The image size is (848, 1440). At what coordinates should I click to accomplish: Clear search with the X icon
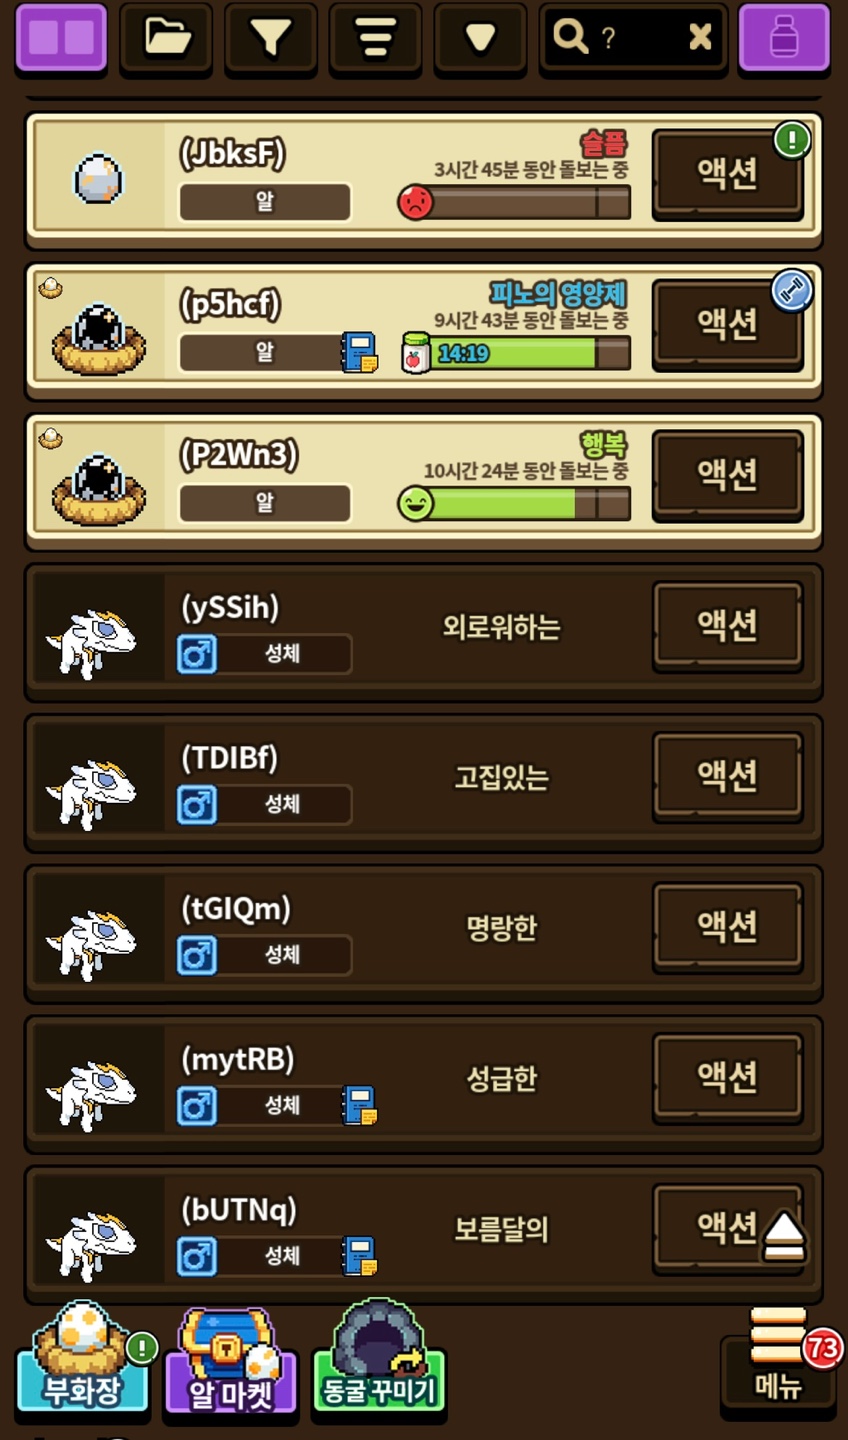(x=700, y=38)
